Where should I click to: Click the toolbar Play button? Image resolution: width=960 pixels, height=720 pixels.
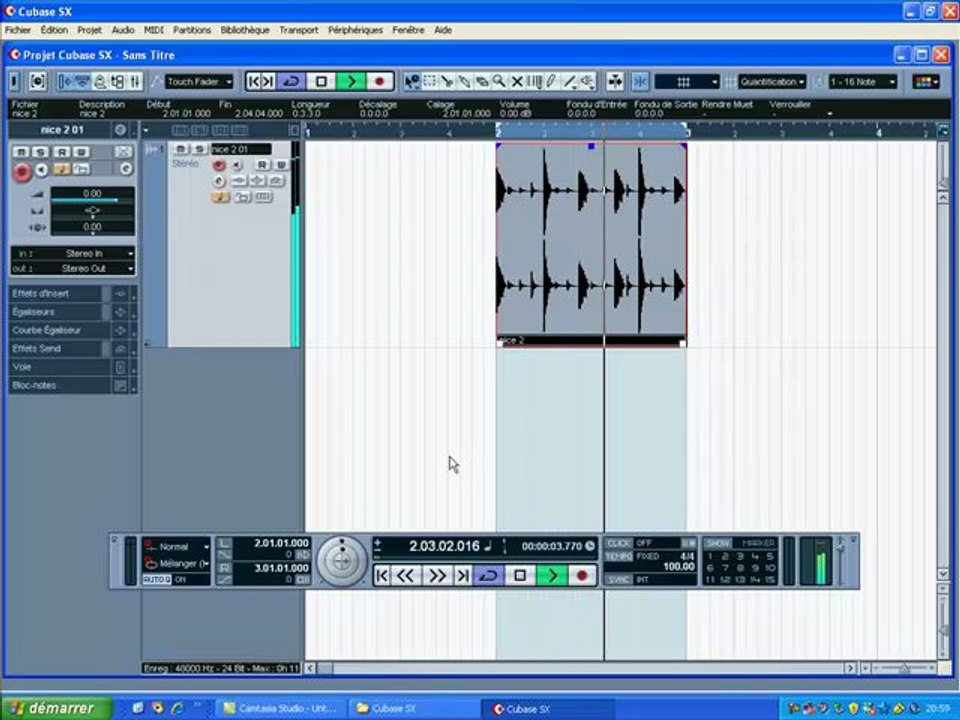click(351, 81)
